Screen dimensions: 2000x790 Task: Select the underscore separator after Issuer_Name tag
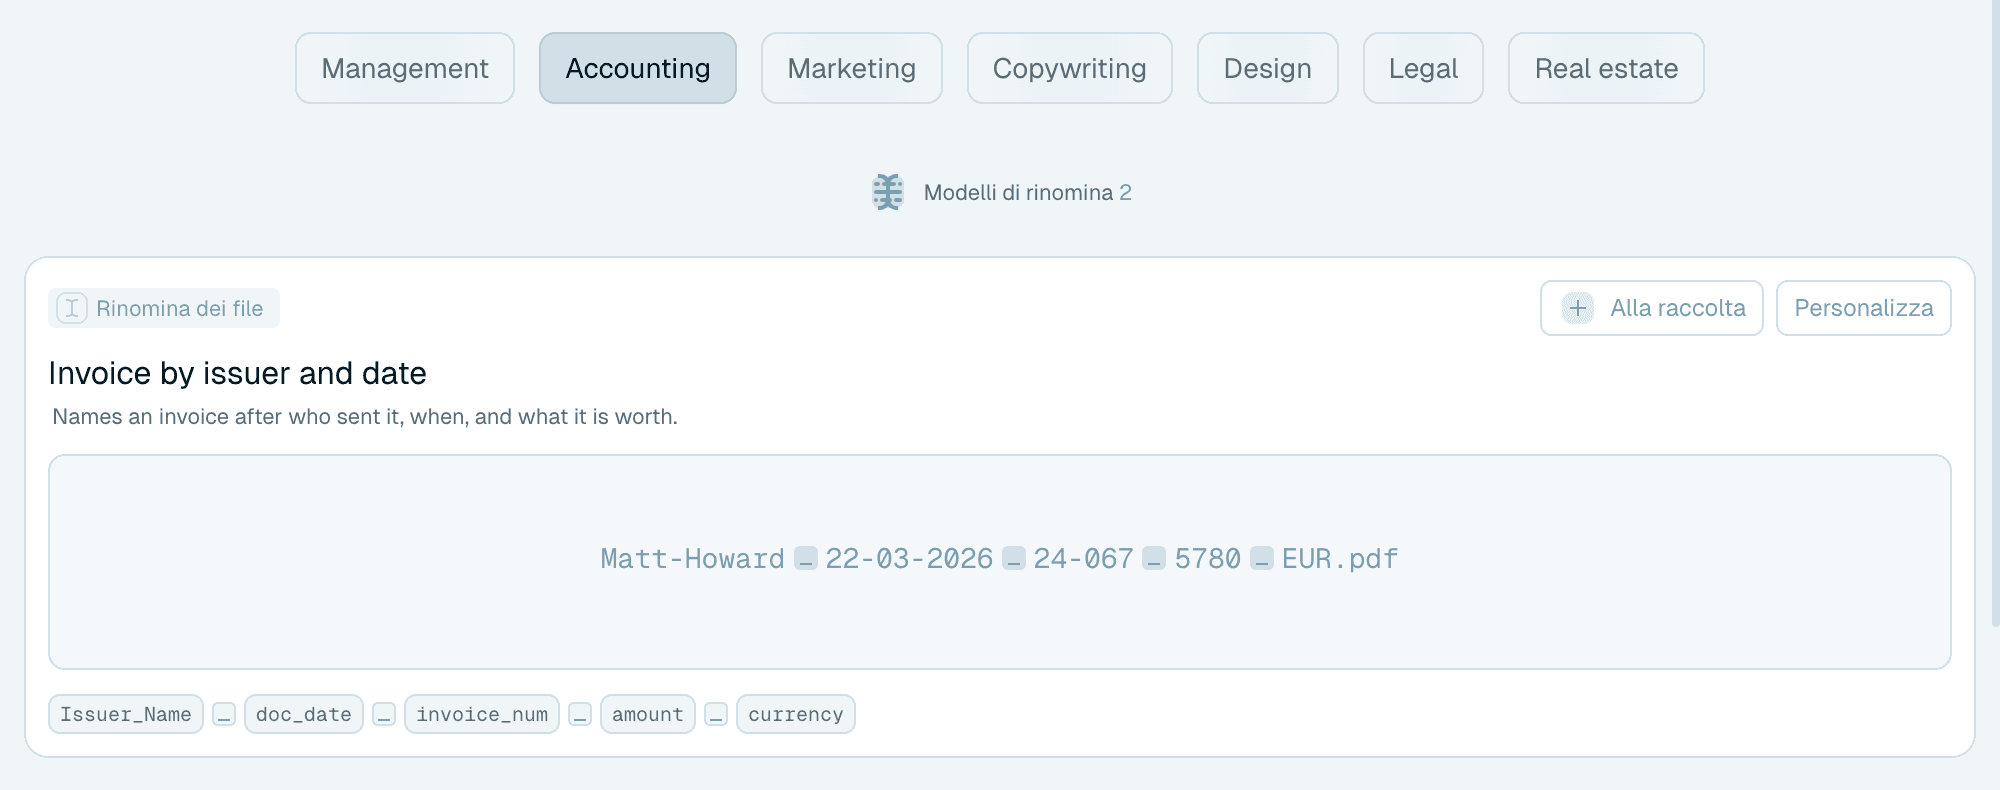click(224, 715)
